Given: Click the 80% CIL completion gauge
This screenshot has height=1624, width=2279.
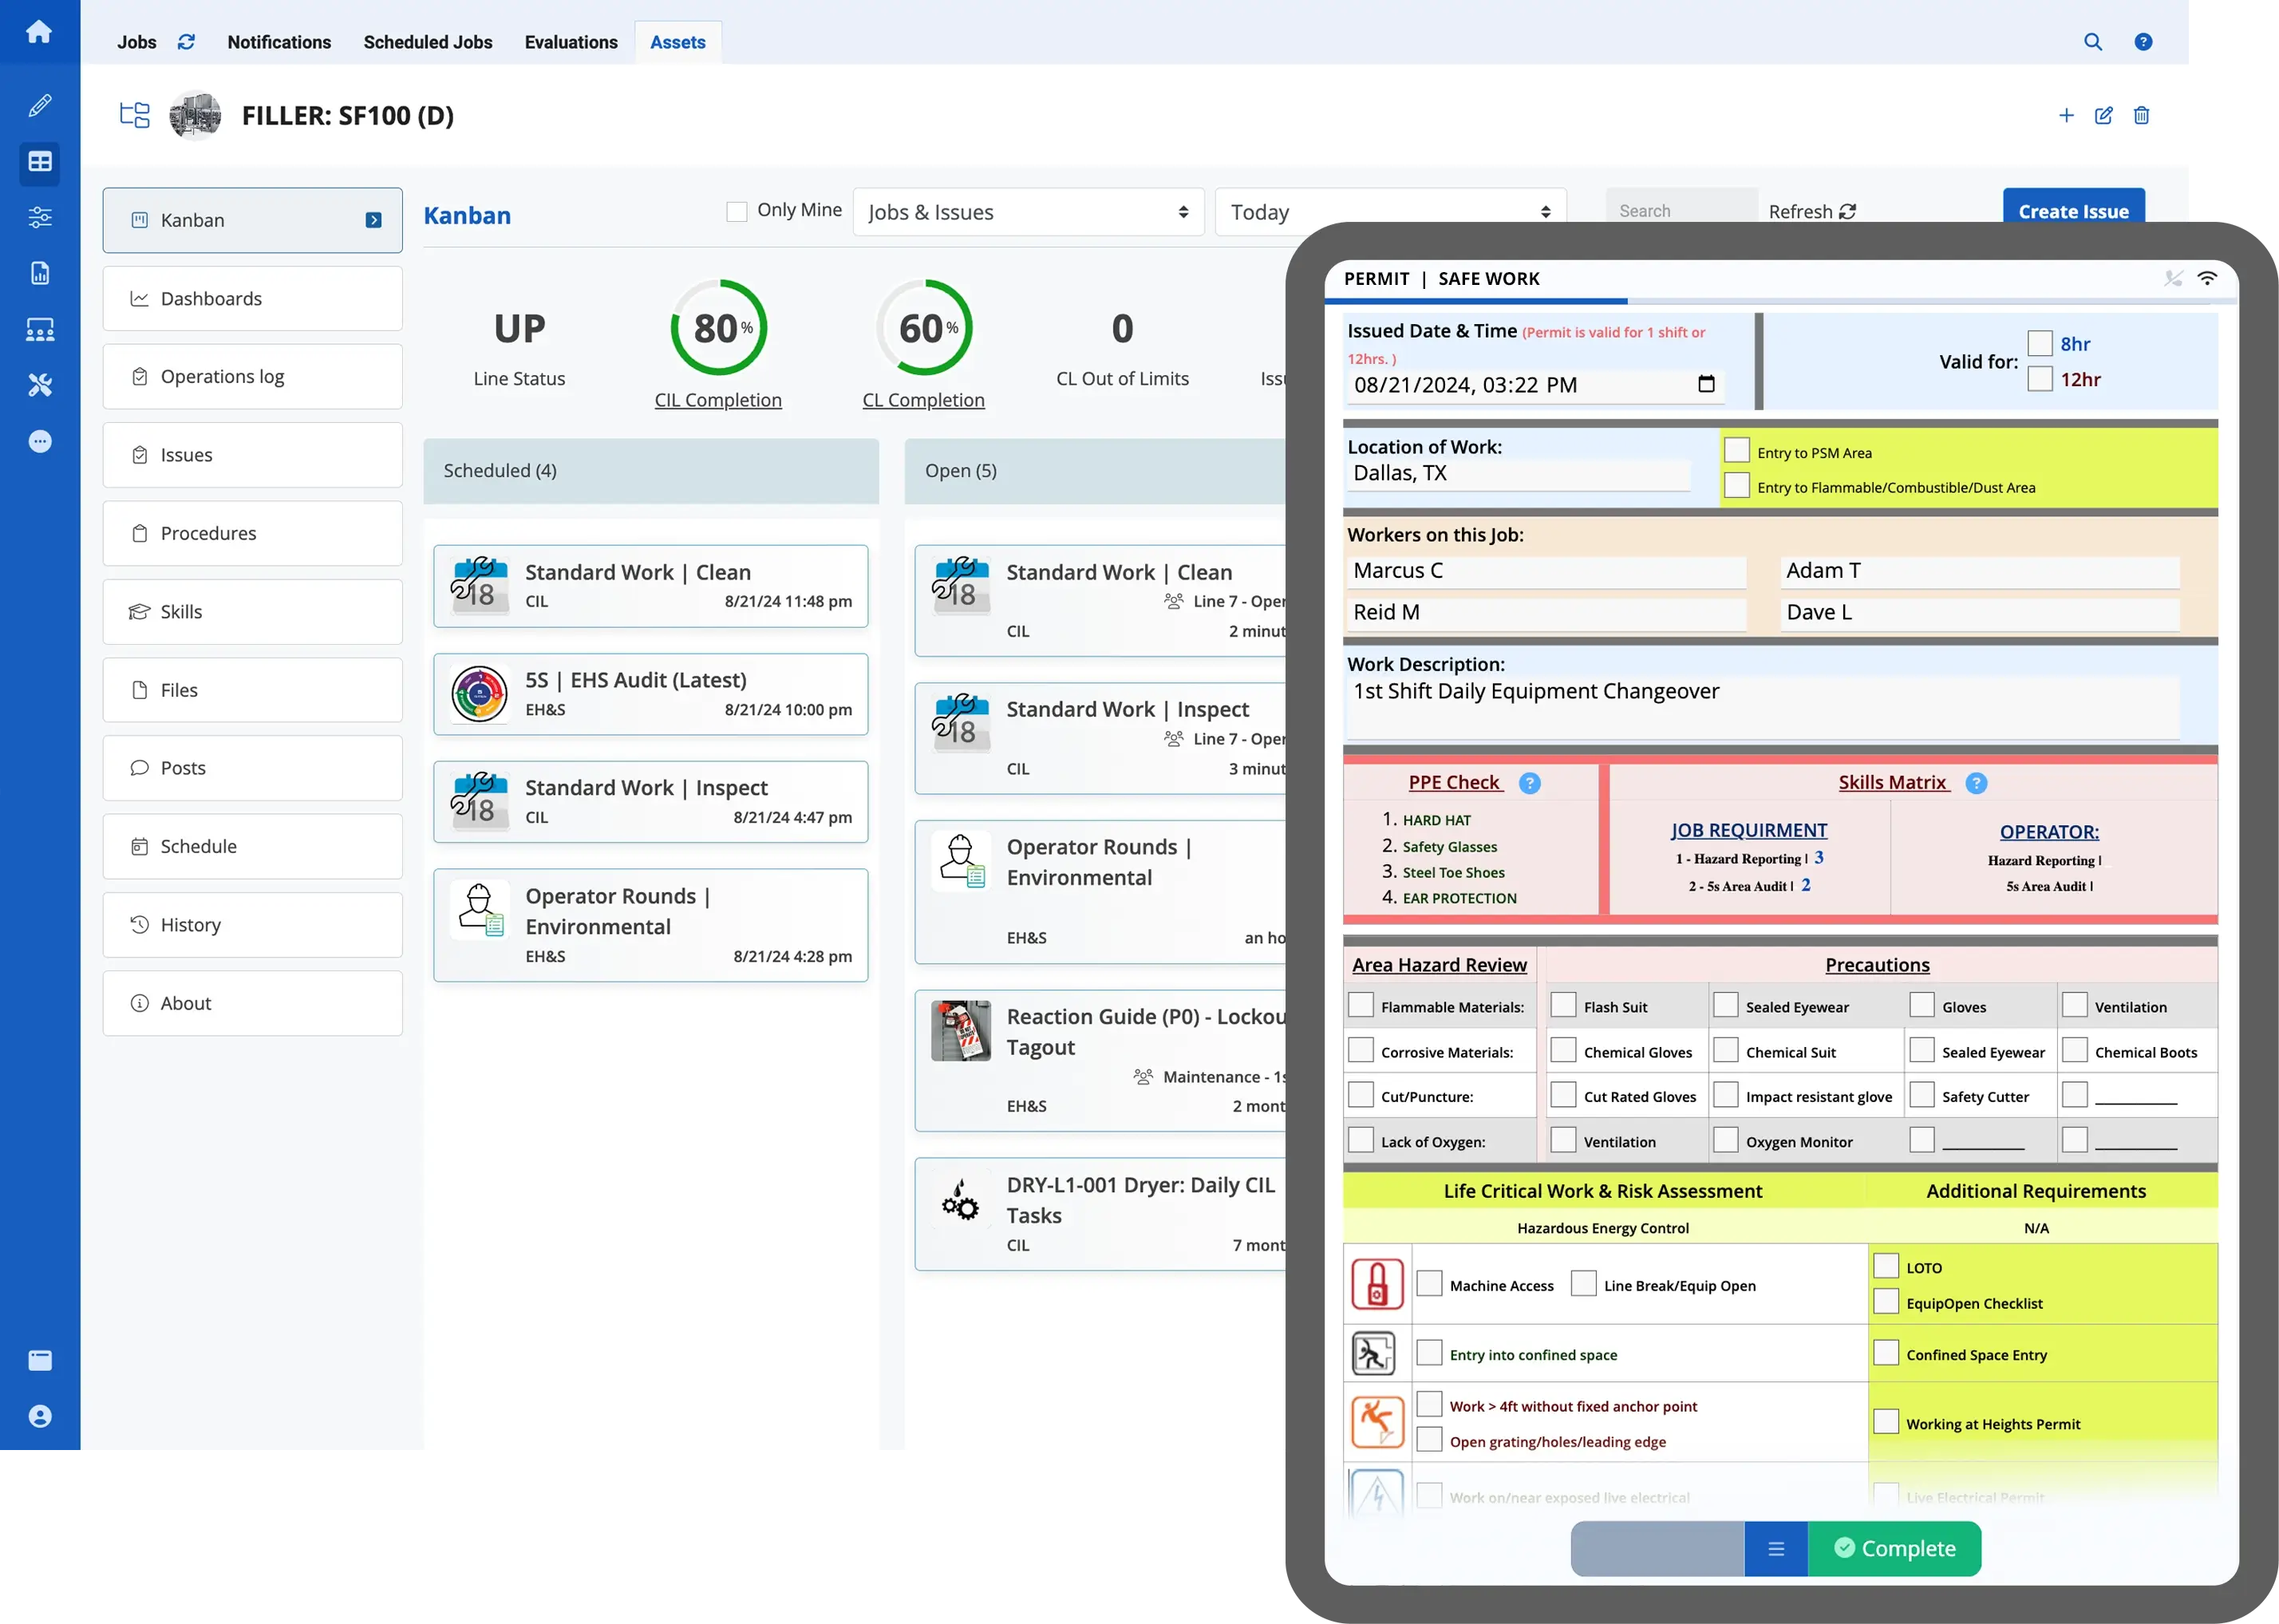Looking at the screenshot, I should click(x=719, y=328).
